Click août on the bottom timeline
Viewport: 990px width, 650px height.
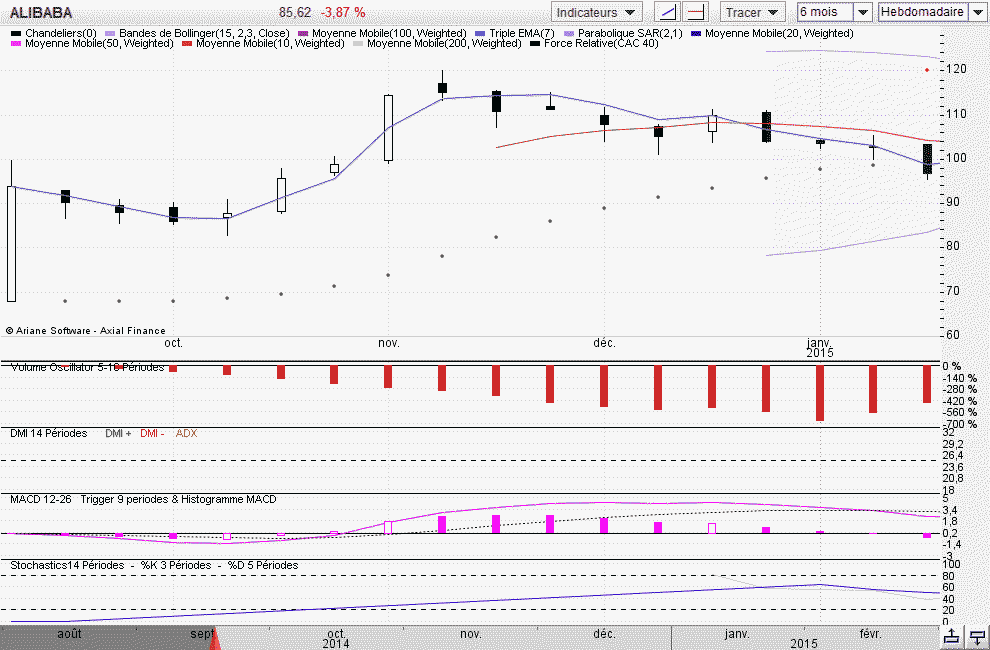point(69,633)
